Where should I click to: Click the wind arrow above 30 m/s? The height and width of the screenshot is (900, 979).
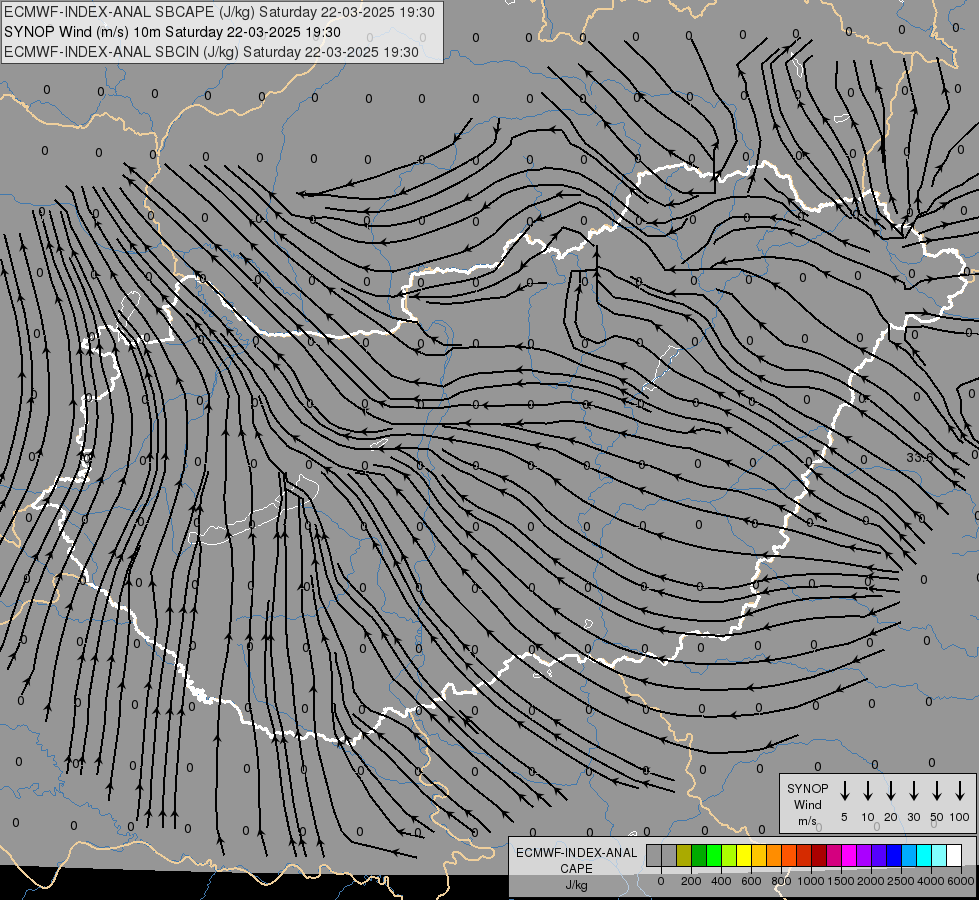[x=913, y=791]
